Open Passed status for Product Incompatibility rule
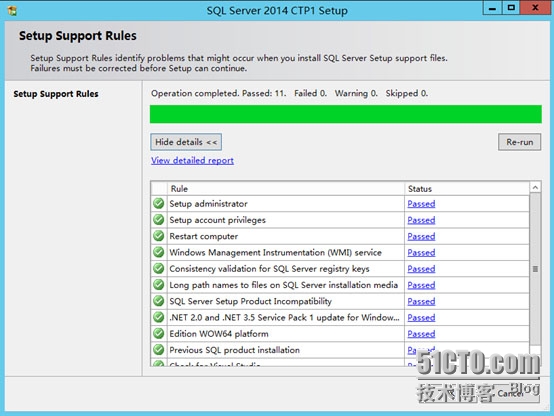The width and height of the screenshot is (554, 416). [421, 301]
